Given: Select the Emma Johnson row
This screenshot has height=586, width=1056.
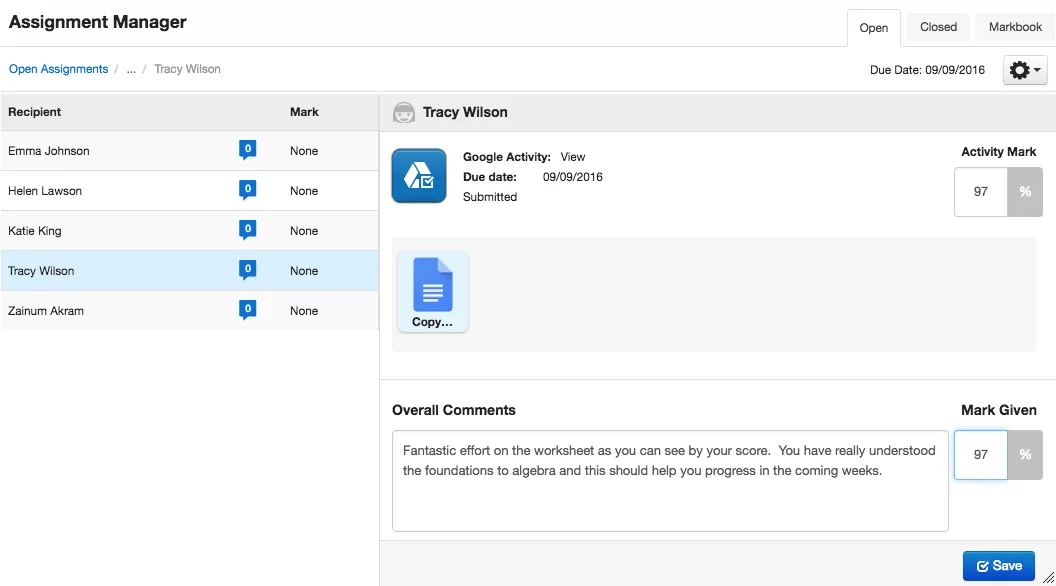Looking at the screenshot, I should (189, 151).
